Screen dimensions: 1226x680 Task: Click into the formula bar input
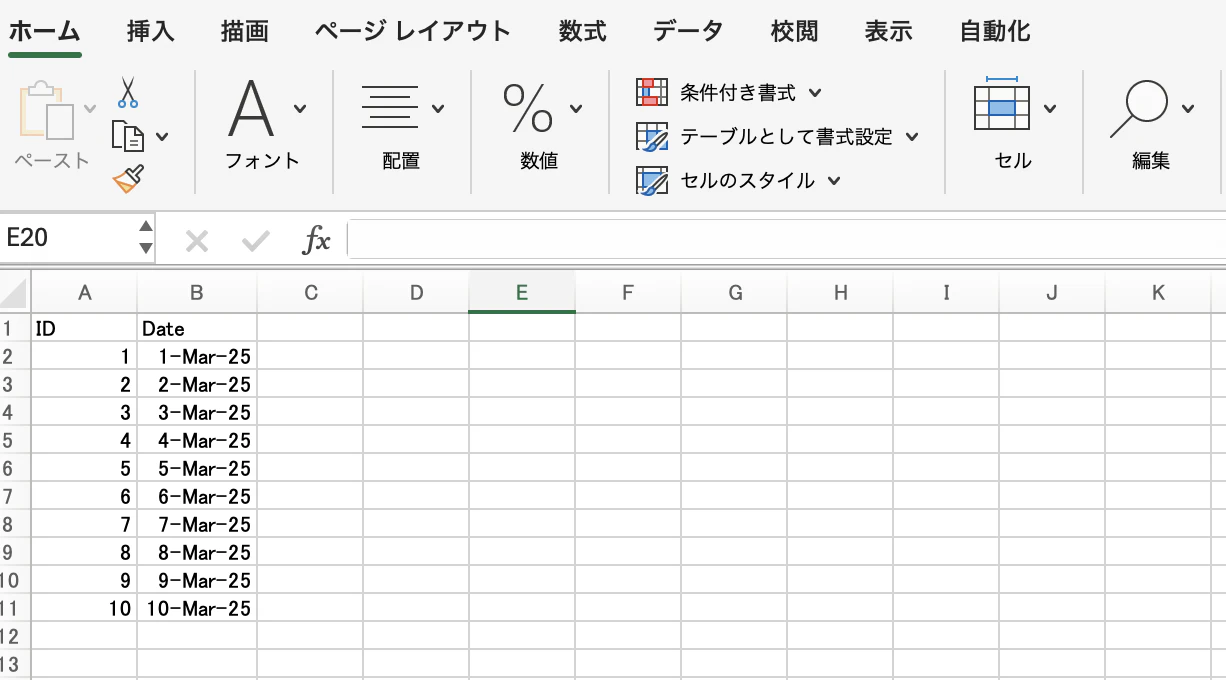tap(786, 240)
